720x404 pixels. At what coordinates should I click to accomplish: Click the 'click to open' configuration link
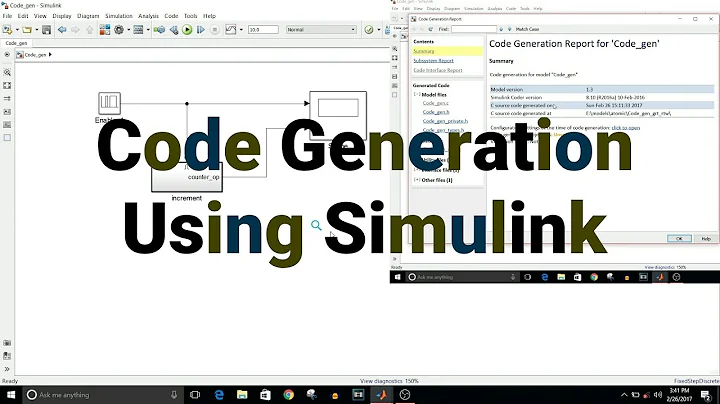[626, 128]
